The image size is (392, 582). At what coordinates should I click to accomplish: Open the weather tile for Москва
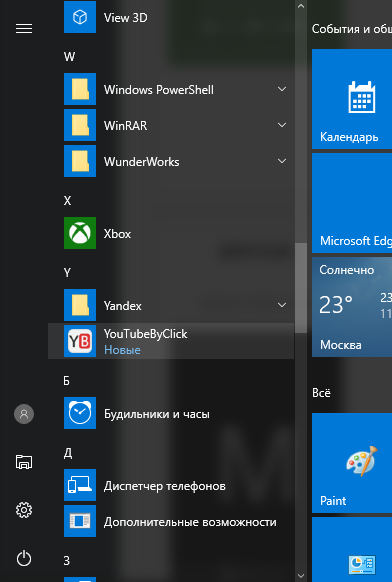pos(352,307)
